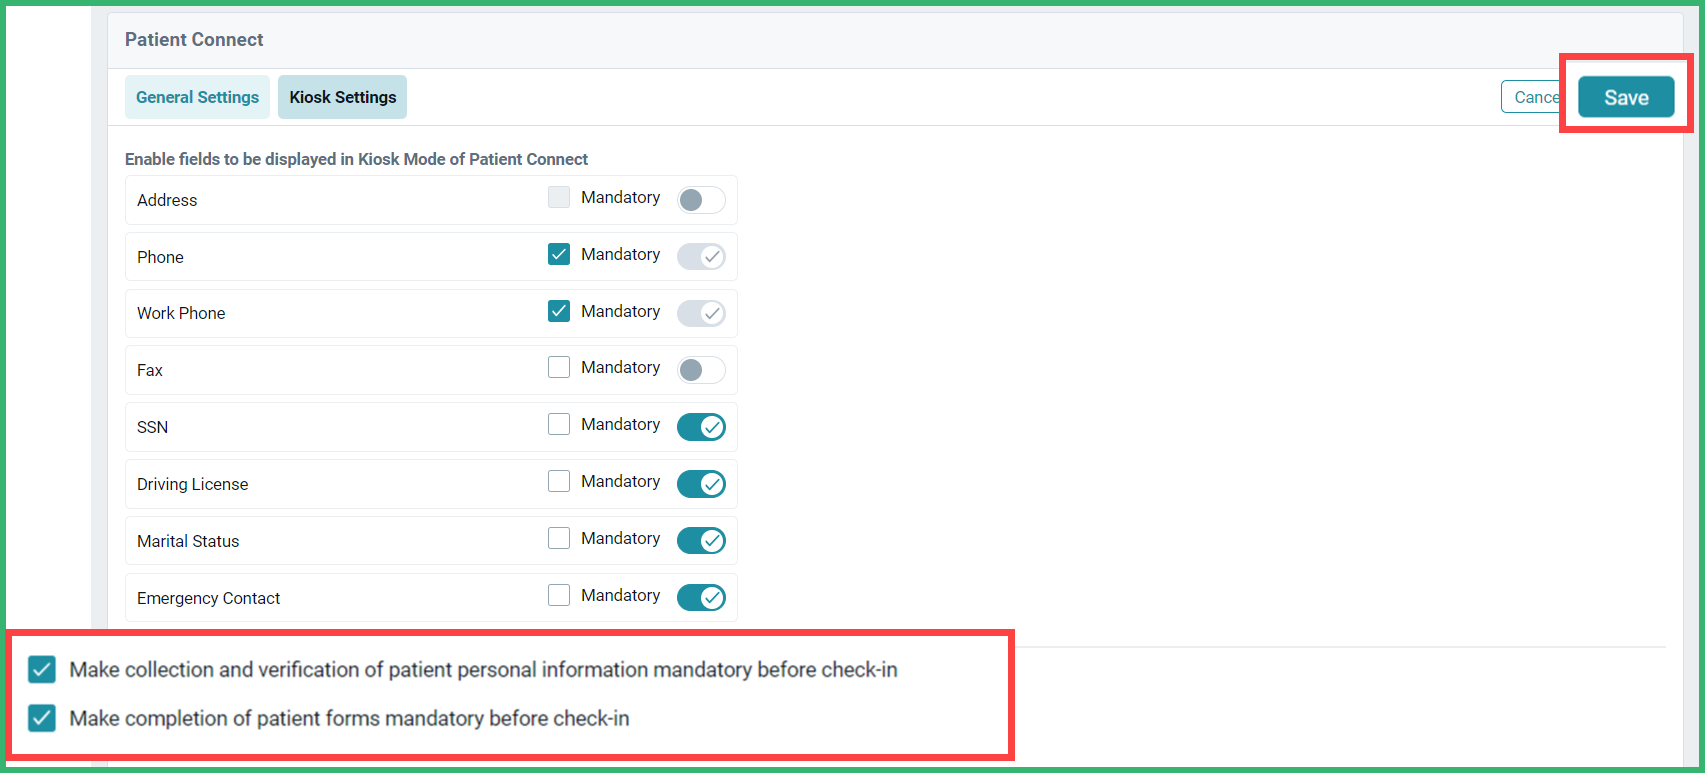
Task: Click the Save button
Action: coord(1625,96)
